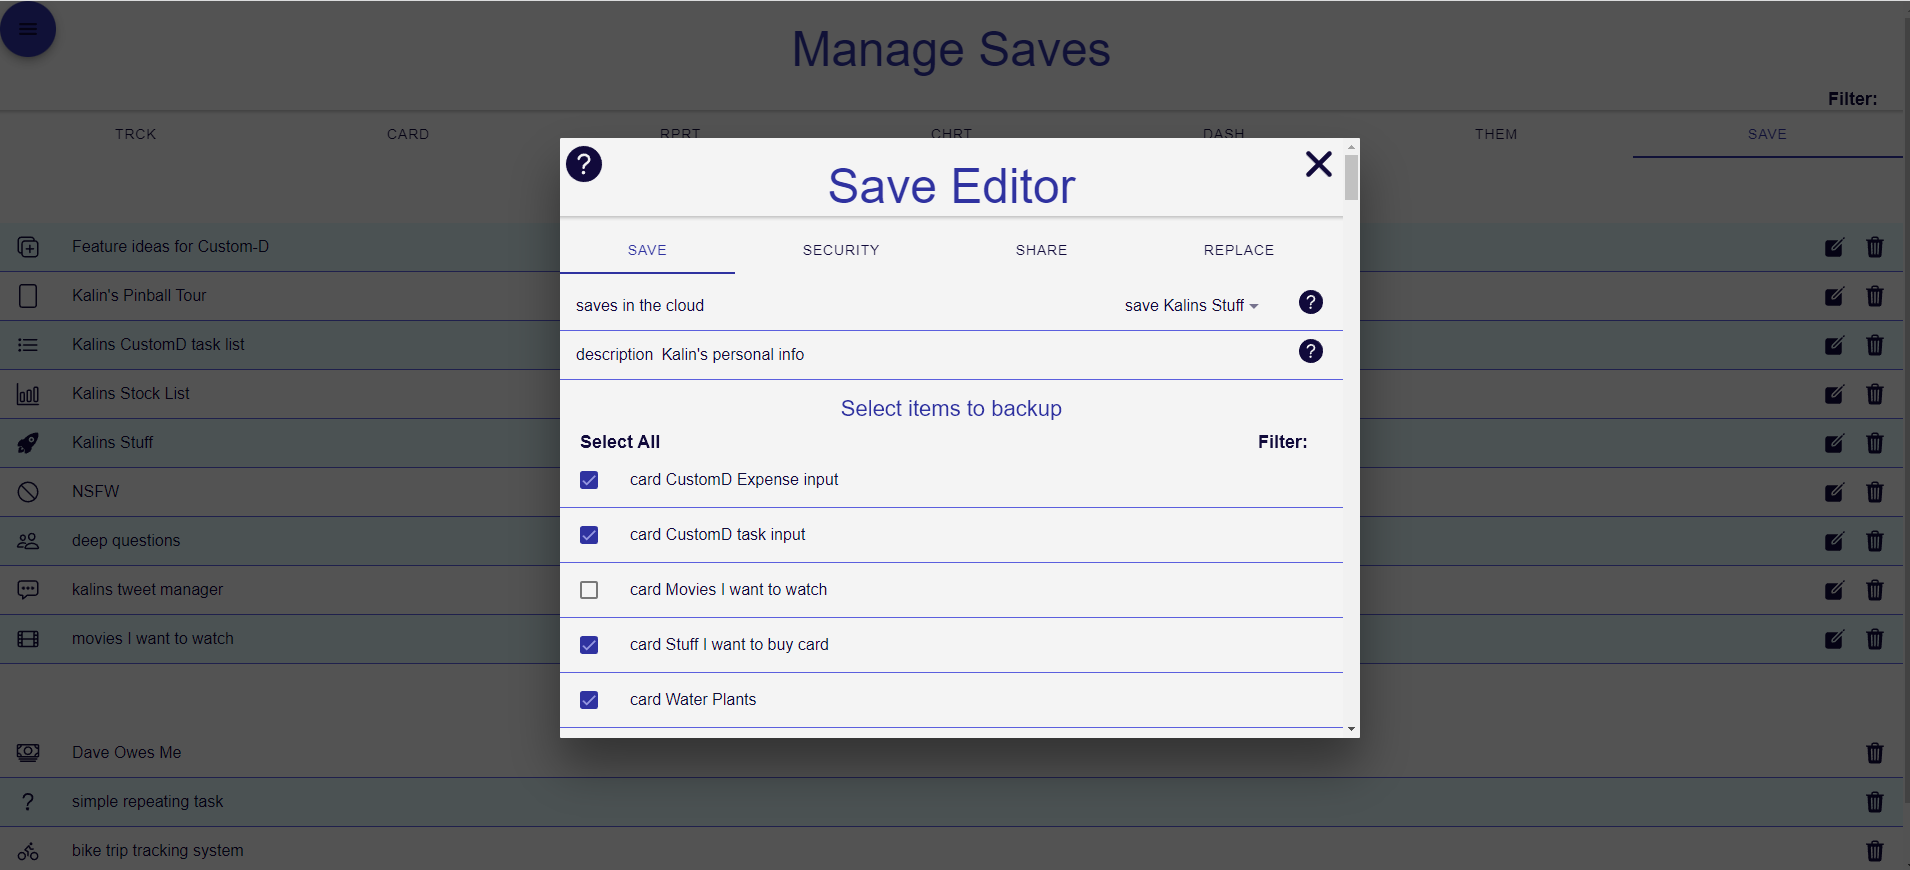Click the card Water Plants label

(x=693, y=699)
